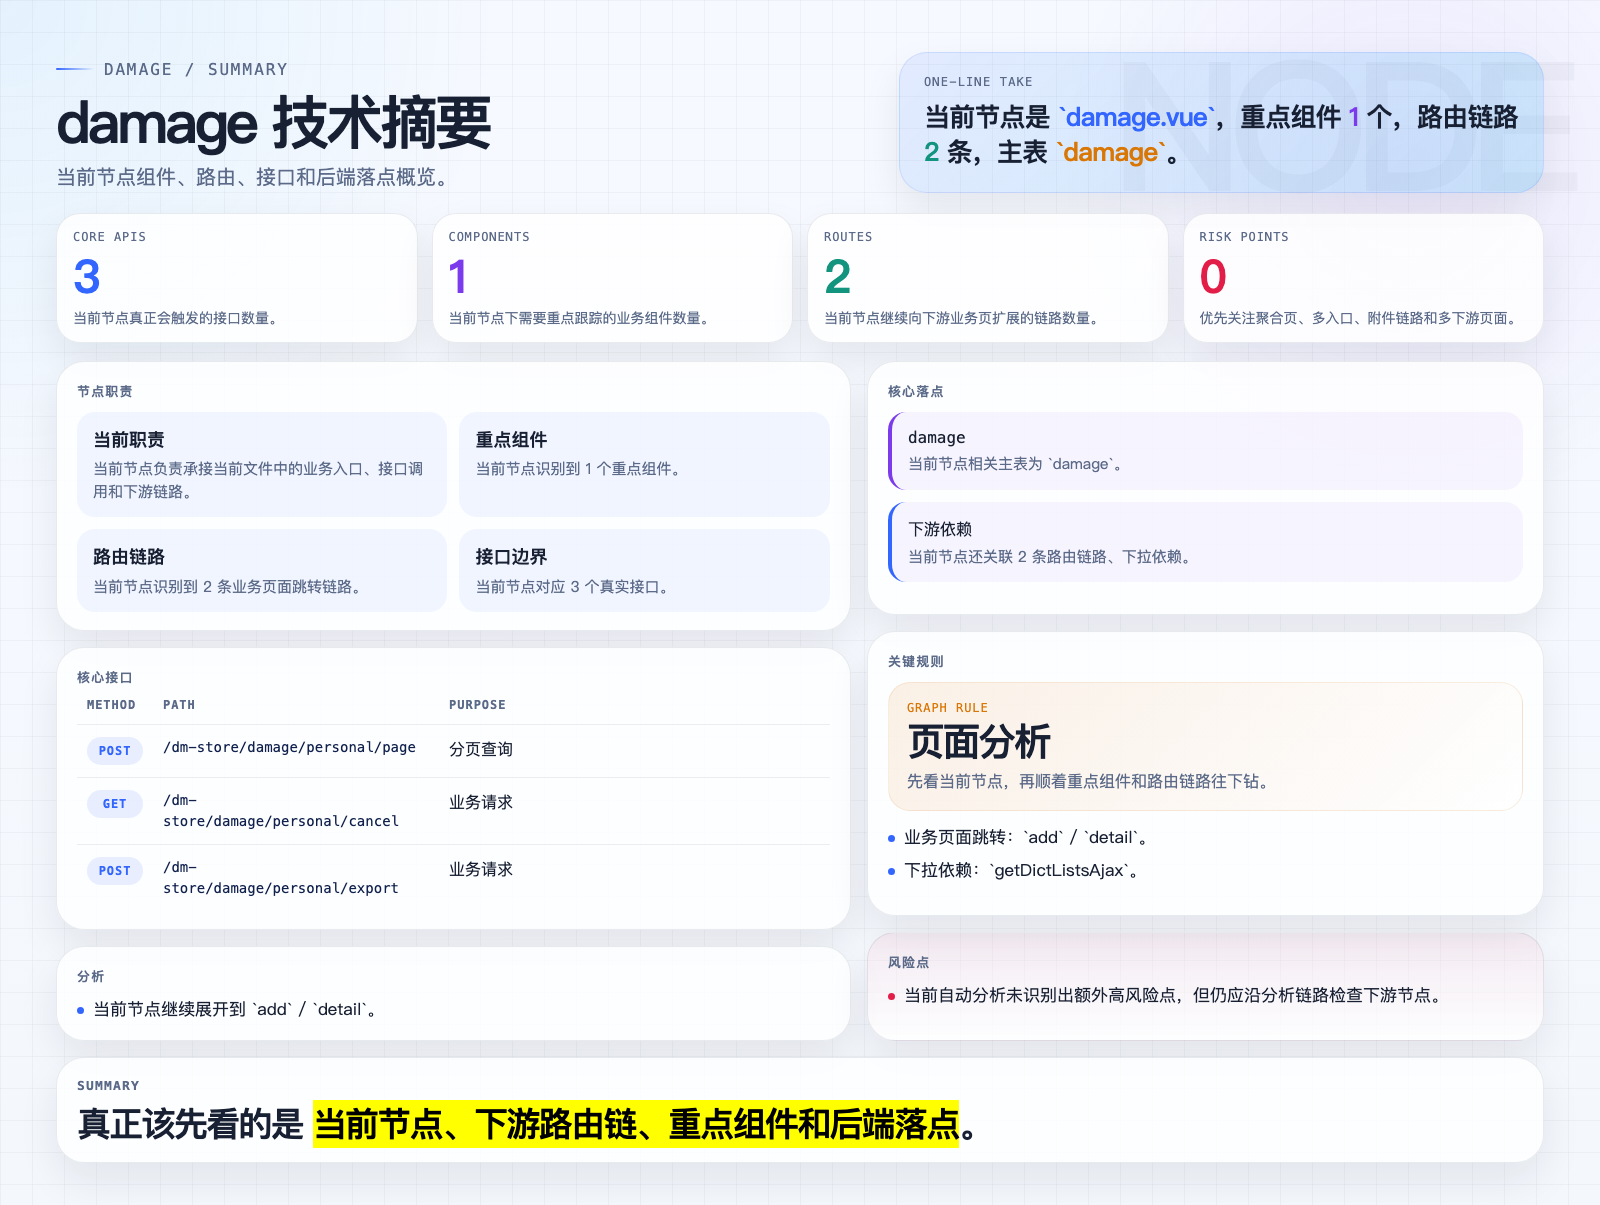Click the description "当前节点下需要重点跟踪的业务组件数量。"
Image resolution: width=1600 pixels, height=1205 pixels.
[582, 318]
